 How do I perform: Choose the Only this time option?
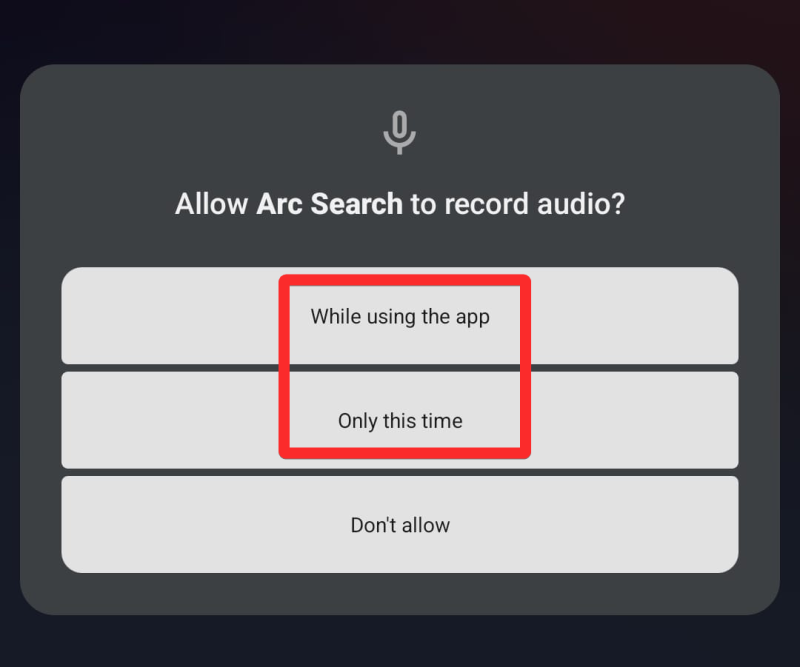click(399, 420)
